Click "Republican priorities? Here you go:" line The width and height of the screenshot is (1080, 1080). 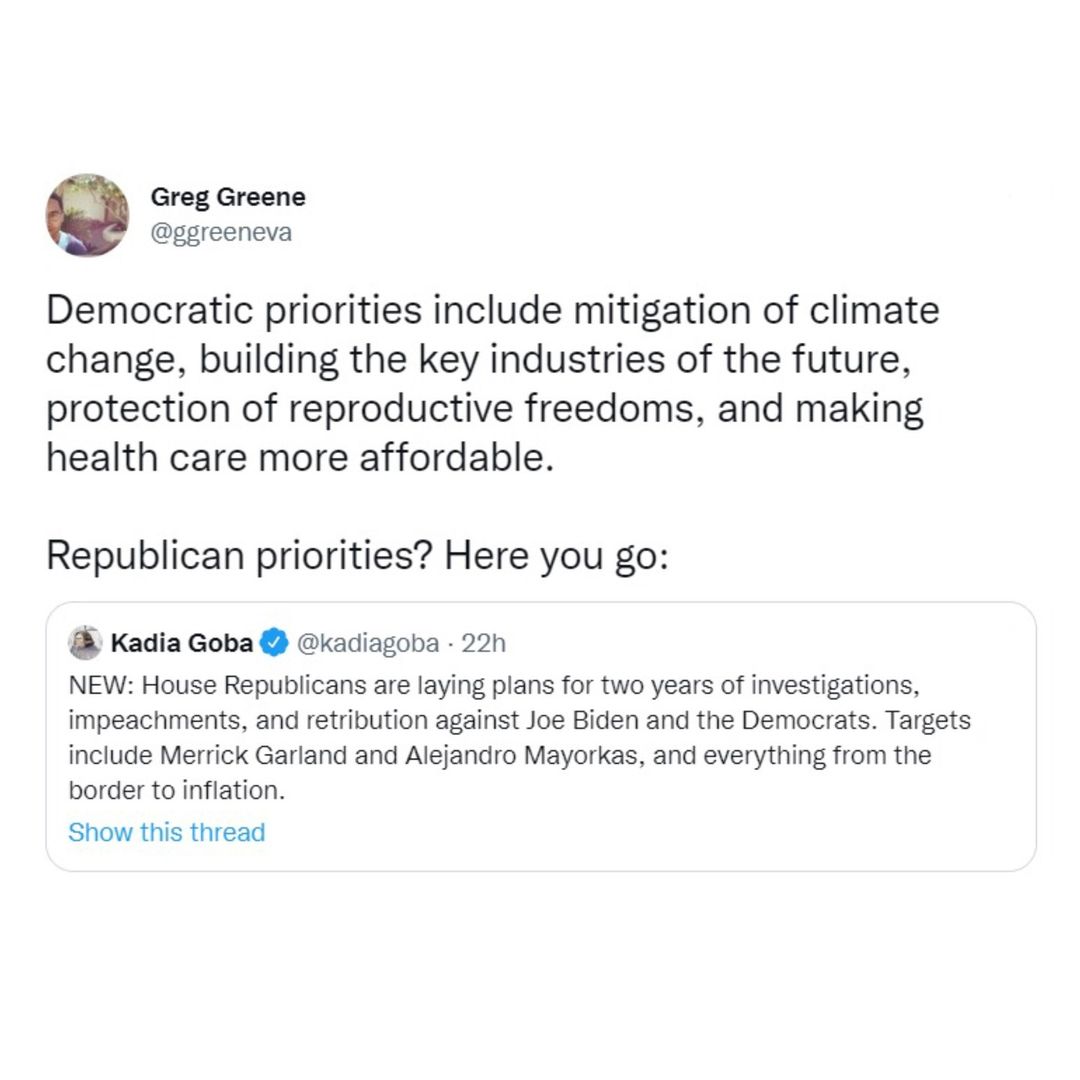(356, 555)
